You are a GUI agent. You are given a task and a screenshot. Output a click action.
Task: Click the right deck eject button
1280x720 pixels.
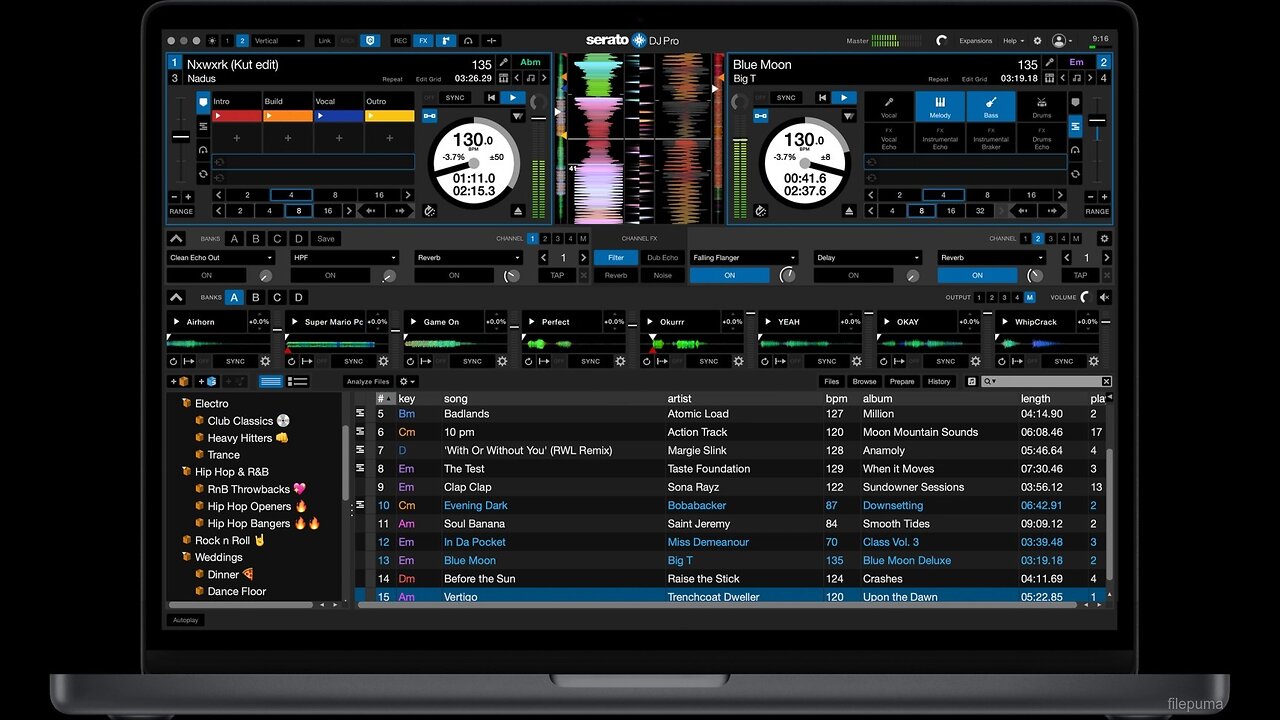(848, 211)
